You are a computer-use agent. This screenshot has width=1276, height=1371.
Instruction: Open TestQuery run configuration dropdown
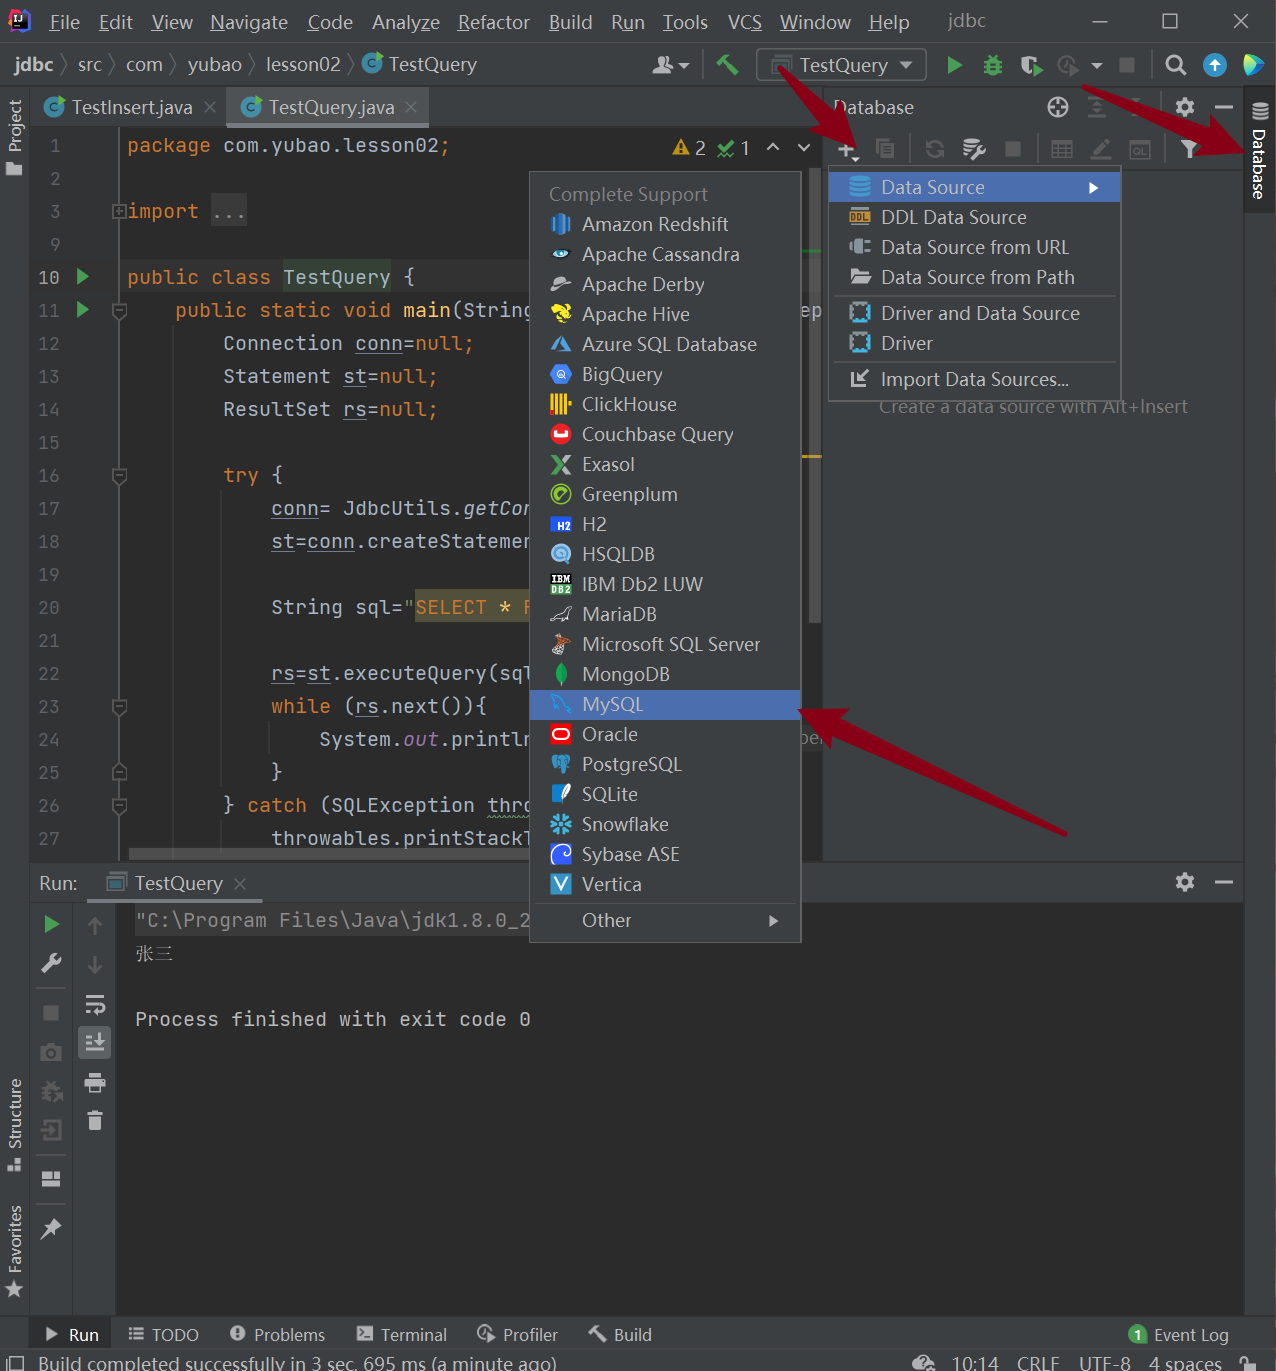coord(842,65)
